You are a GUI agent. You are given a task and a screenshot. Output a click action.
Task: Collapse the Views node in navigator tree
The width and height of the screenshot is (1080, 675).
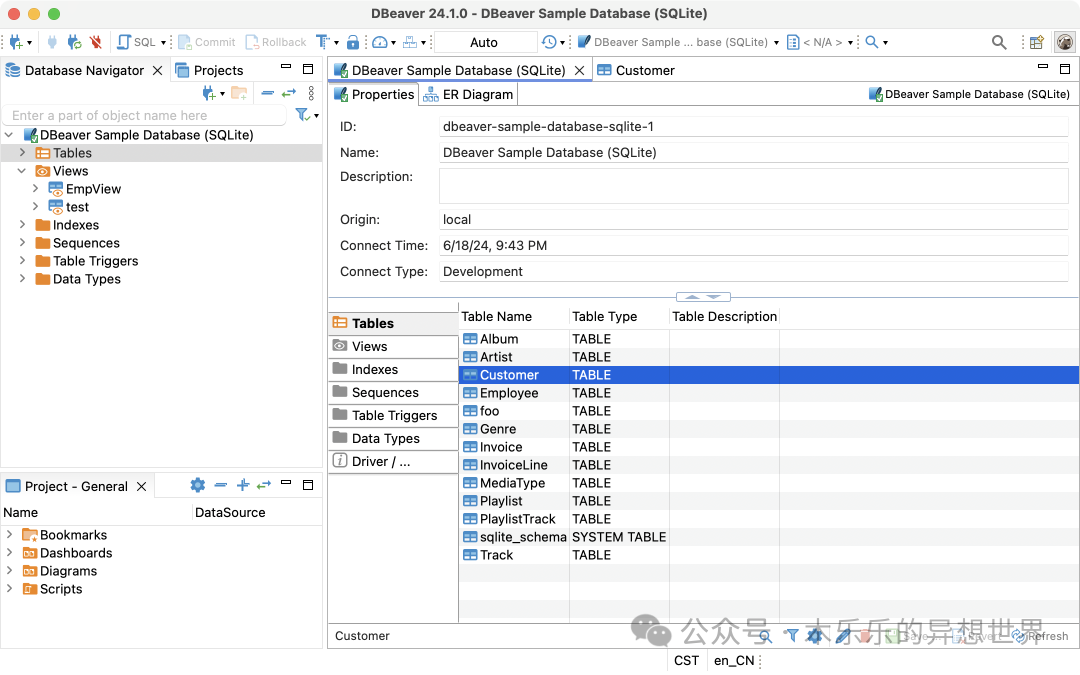tap(22, 171)
